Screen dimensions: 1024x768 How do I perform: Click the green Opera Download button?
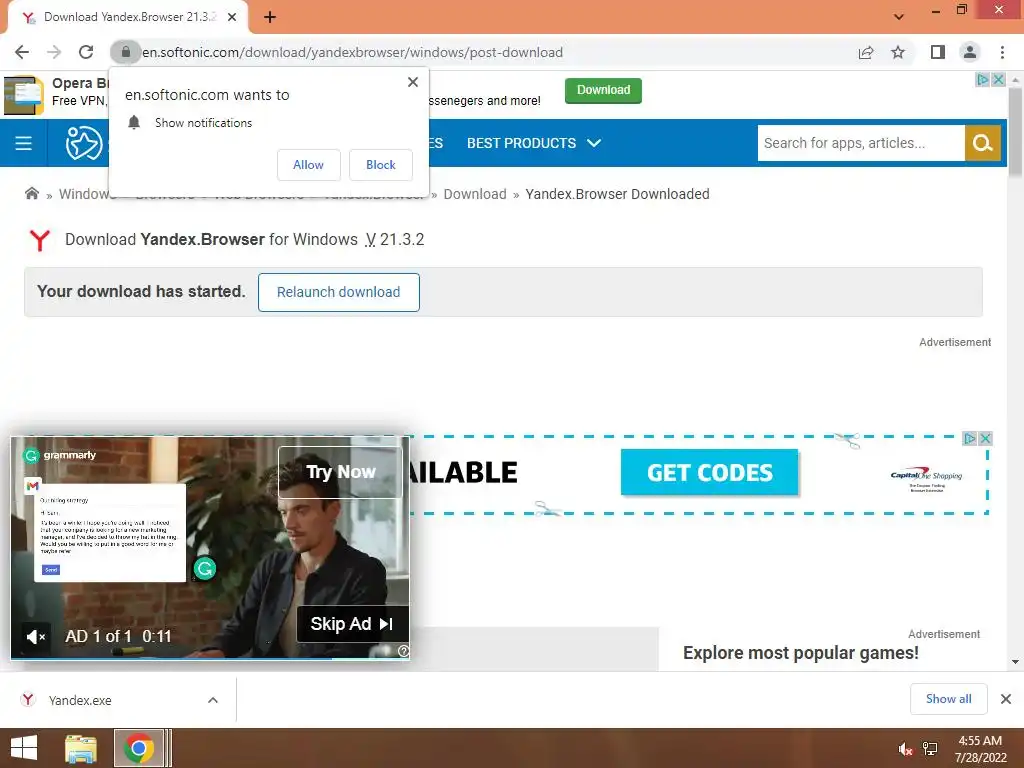coord(603,90)
